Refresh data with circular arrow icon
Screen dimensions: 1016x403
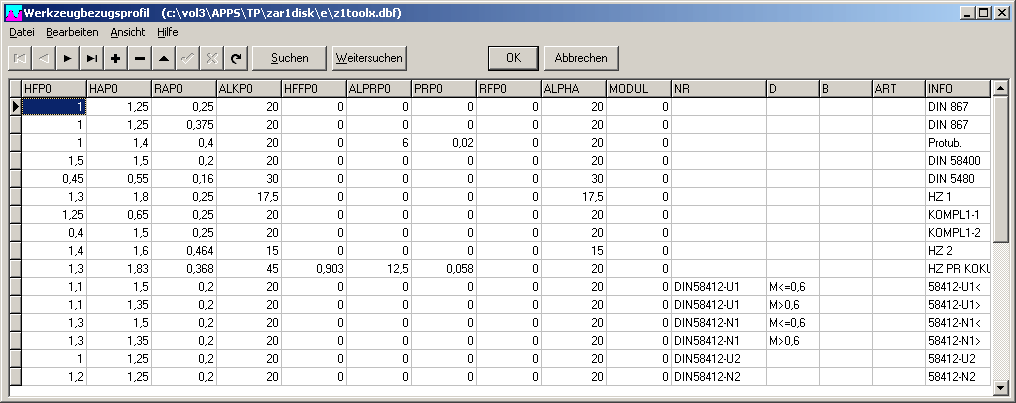pos(236,58)
